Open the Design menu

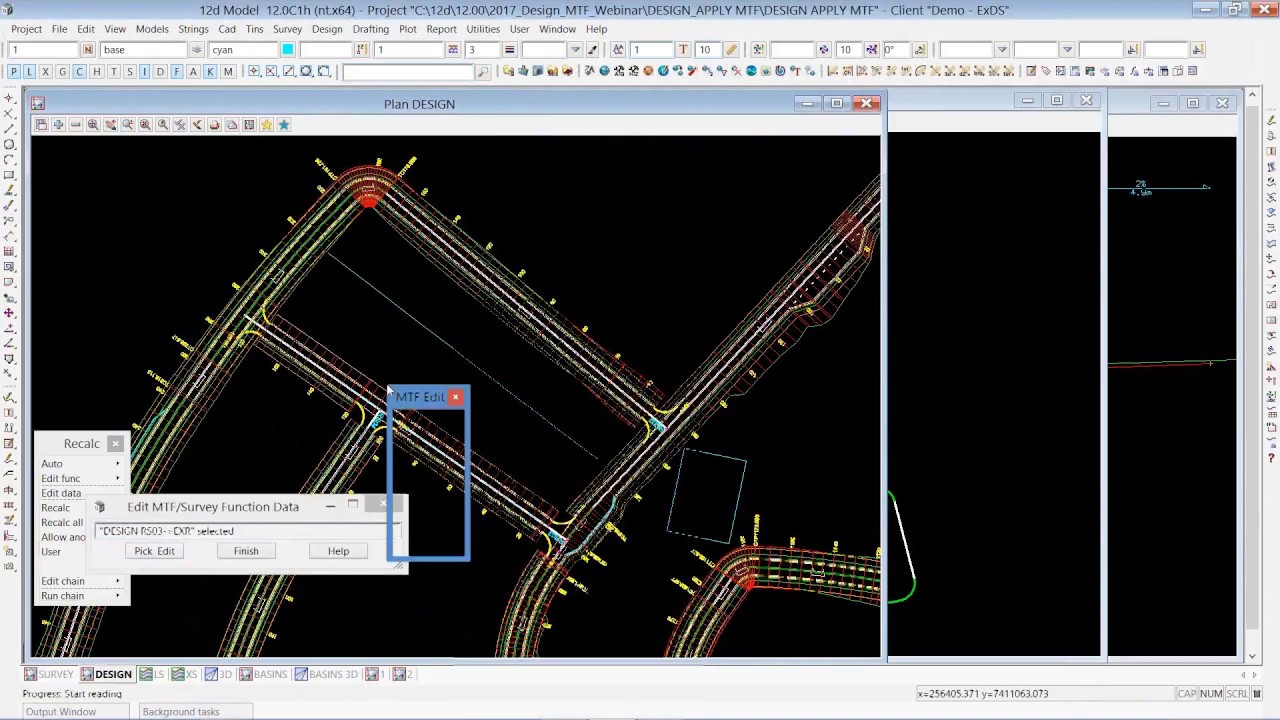click(326, 29)
